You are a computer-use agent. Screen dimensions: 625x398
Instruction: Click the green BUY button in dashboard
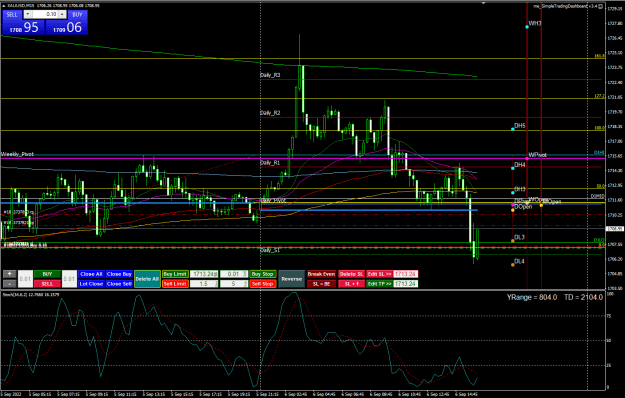47,274
